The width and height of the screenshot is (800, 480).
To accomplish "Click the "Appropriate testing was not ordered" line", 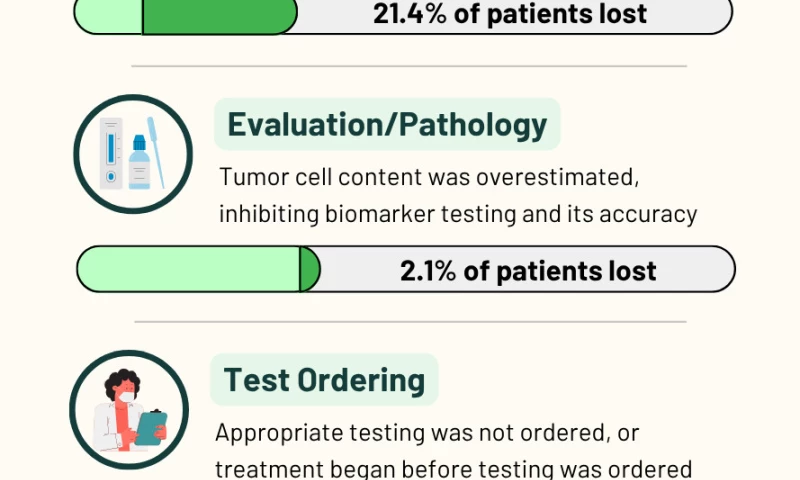I will [427, 433].
